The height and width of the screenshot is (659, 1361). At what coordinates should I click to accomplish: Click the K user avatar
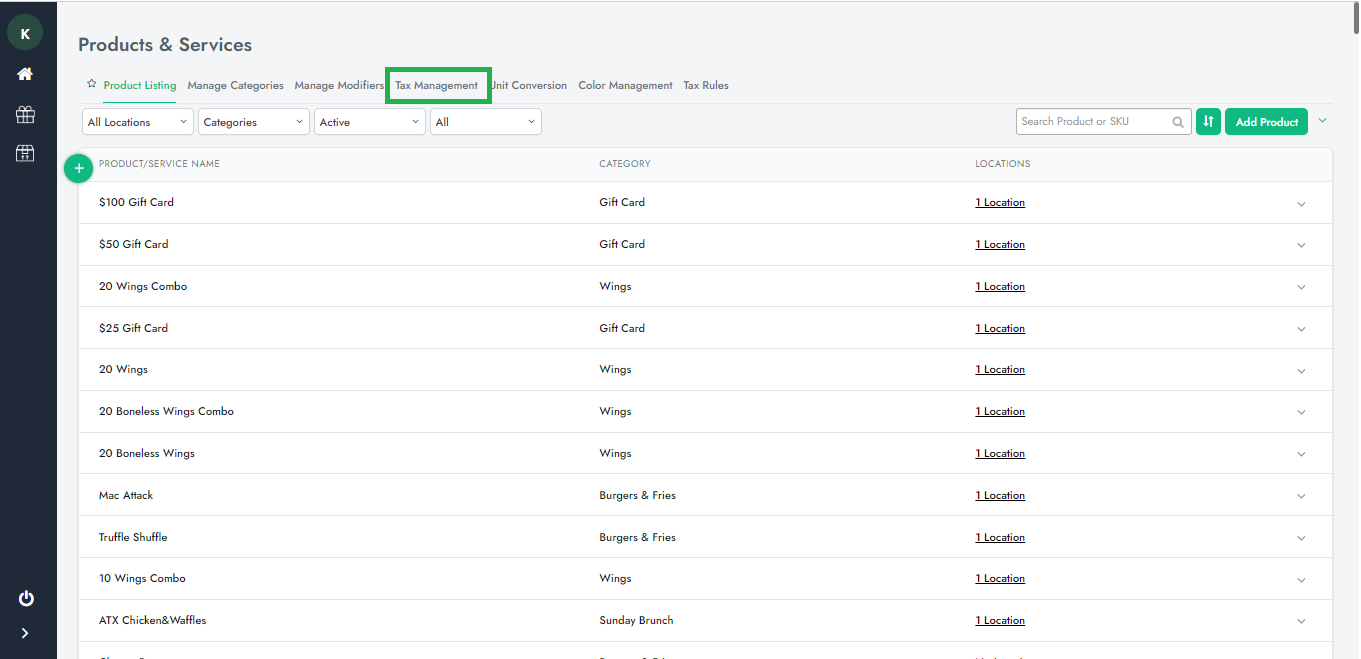tap(25, 34)
